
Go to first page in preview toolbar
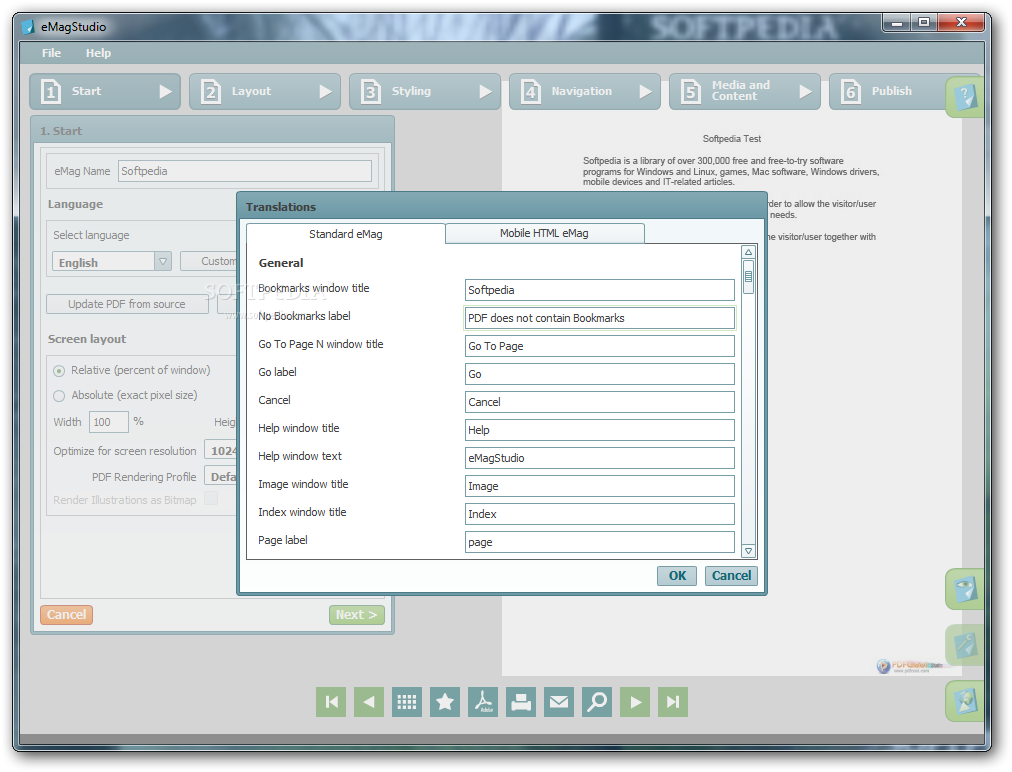tap(331, 702)
